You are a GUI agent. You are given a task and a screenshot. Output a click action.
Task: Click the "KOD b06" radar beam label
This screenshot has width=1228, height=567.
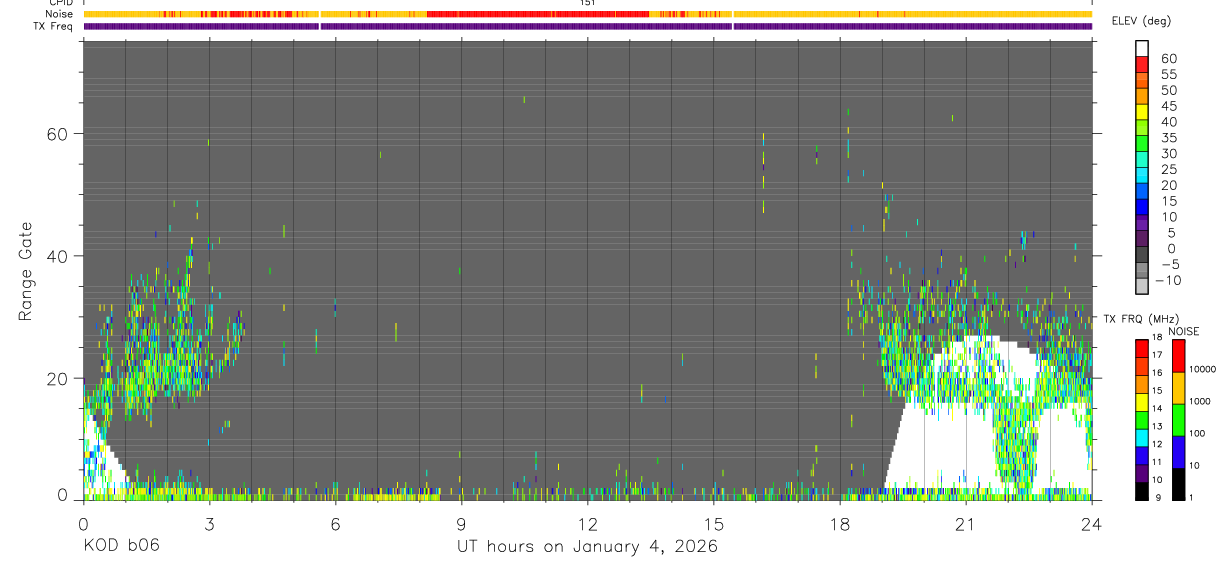tap(121, 547)
